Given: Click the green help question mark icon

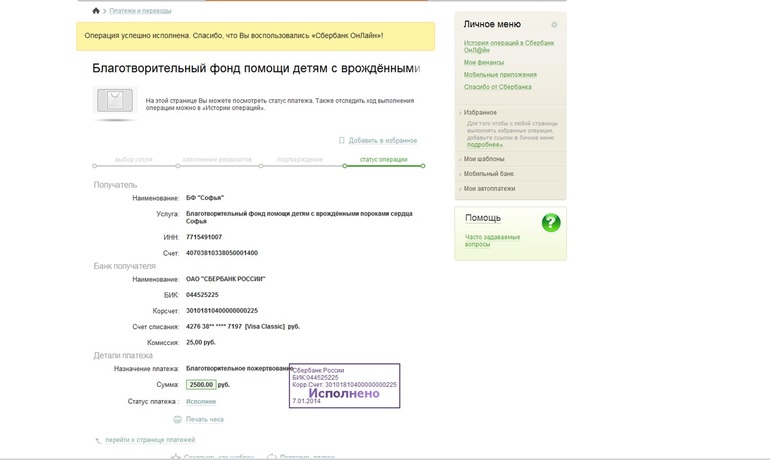Looking at the screenshot, I should click(551, 223).
